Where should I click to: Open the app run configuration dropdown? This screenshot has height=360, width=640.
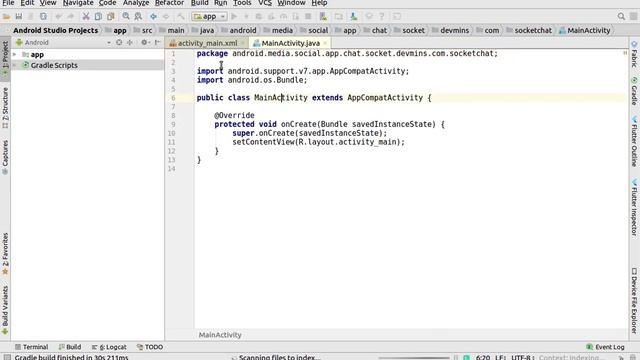pos(209,17)
